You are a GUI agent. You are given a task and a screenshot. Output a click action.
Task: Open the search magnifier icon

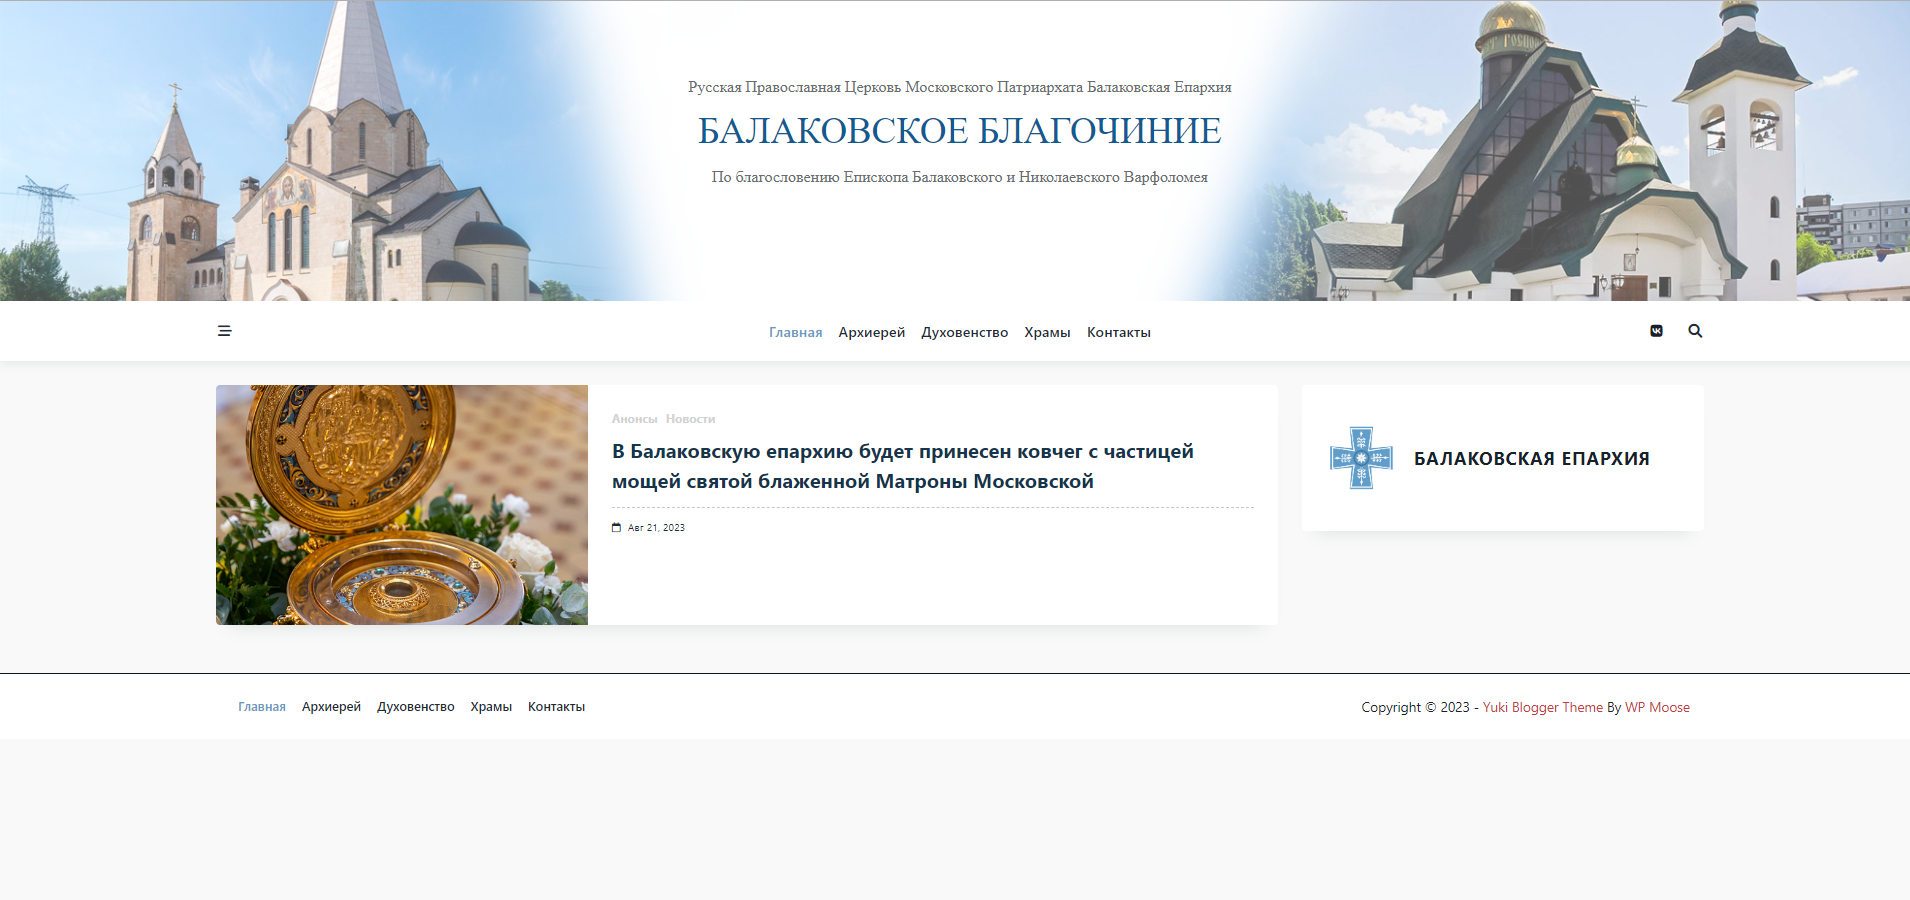[1695, 331]
